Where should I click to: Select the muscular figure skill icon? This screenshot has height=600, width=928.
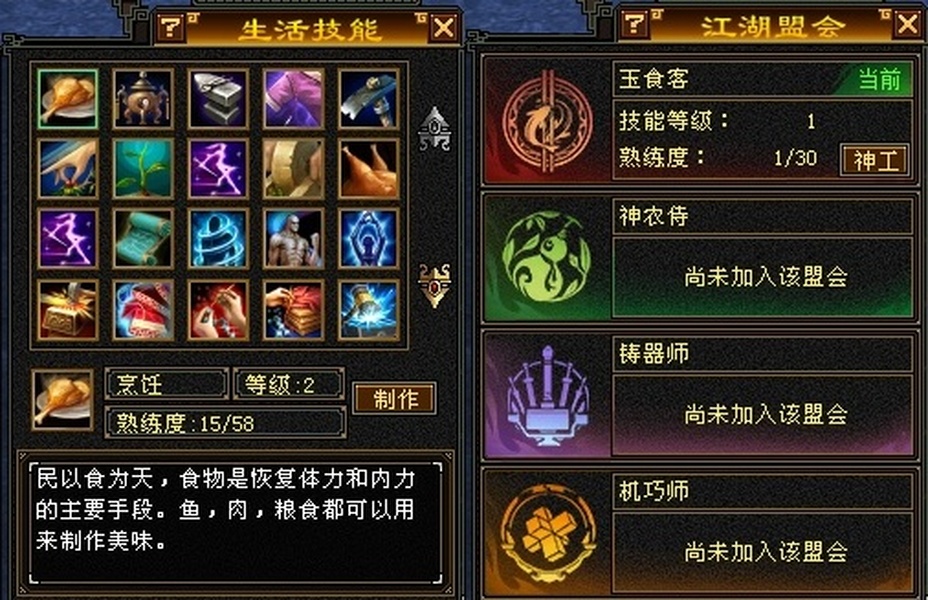pos(294,238)
